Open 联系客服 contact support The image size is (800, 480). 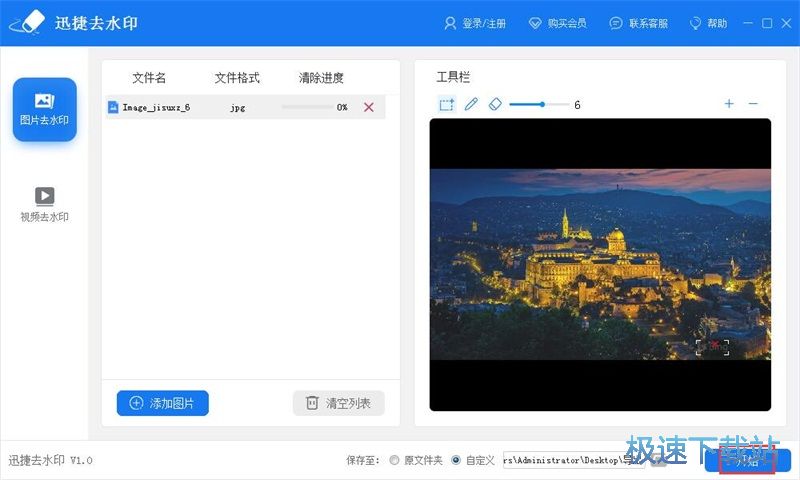click(639, 23)
